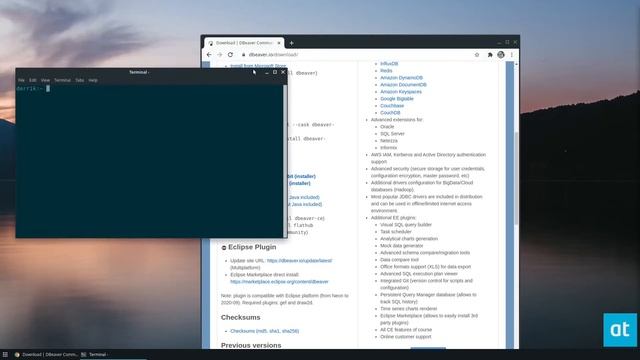Image resolution: width=640 pixels, height=360 pixels.
Task: Open the Tabs menu in Terminal
Action: click(x=80, y=80)
